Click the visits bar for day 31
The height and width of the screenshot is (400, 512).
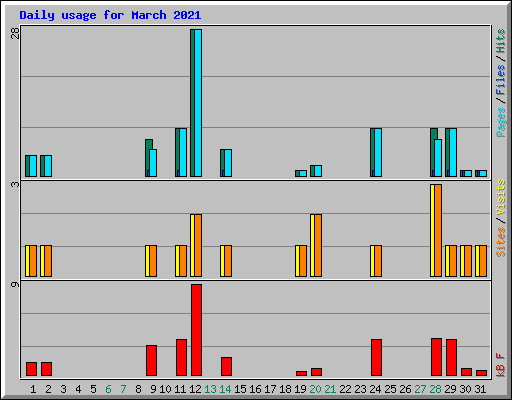click(x=477, y=261)
